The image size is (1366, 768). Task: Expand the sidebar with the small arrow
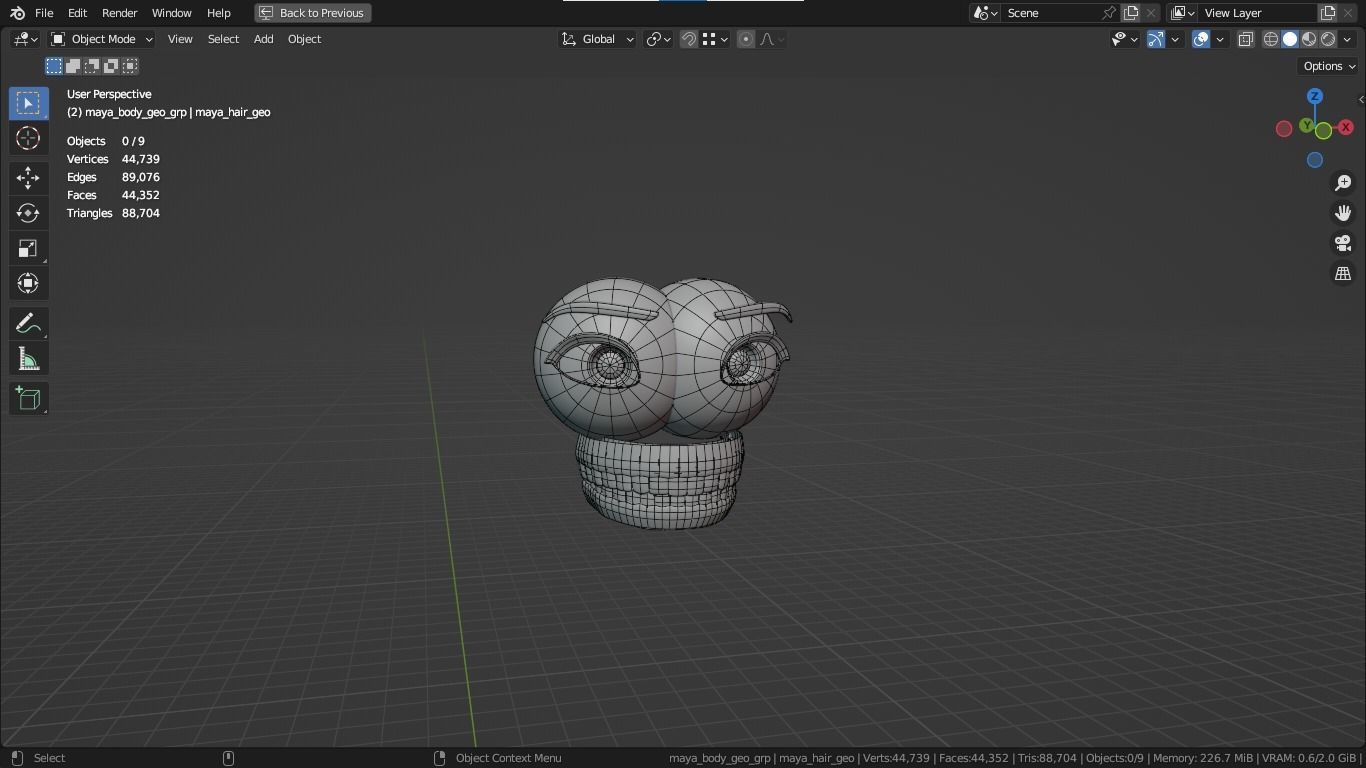click(1360, 99)
